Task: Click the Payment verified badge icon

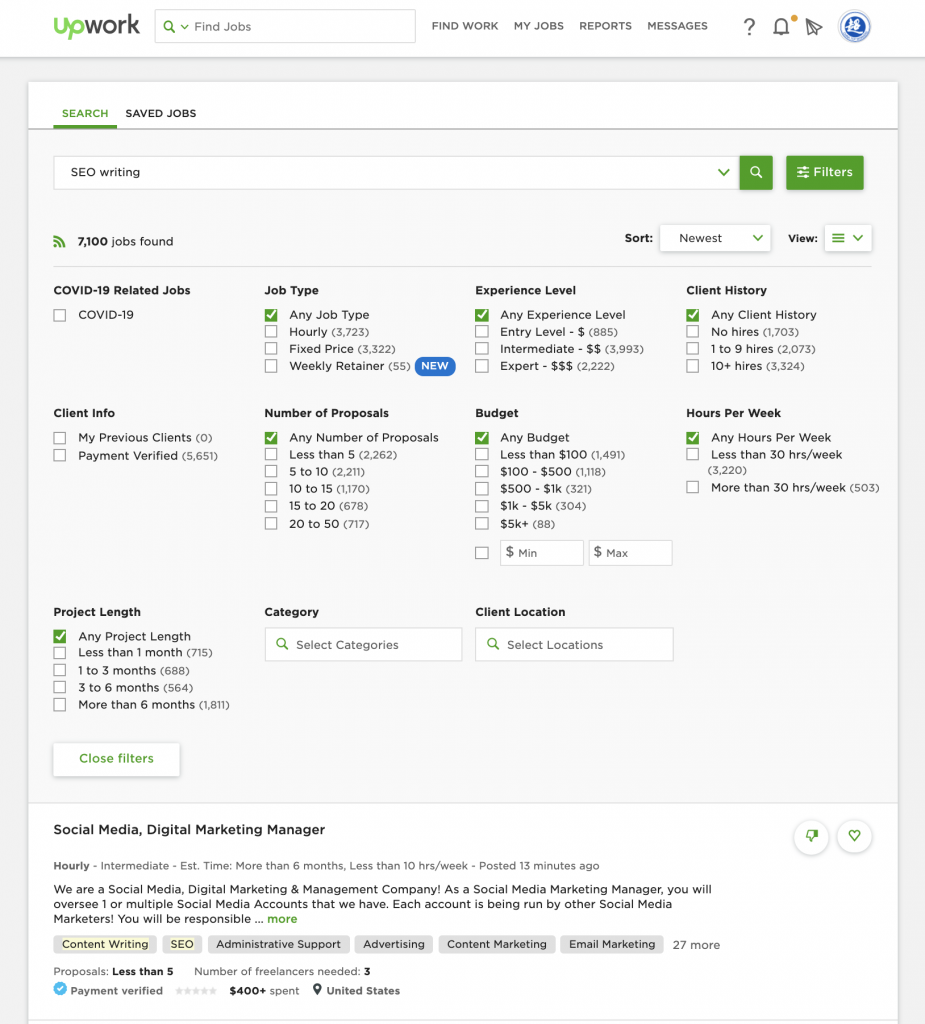Action: point(60,989)
